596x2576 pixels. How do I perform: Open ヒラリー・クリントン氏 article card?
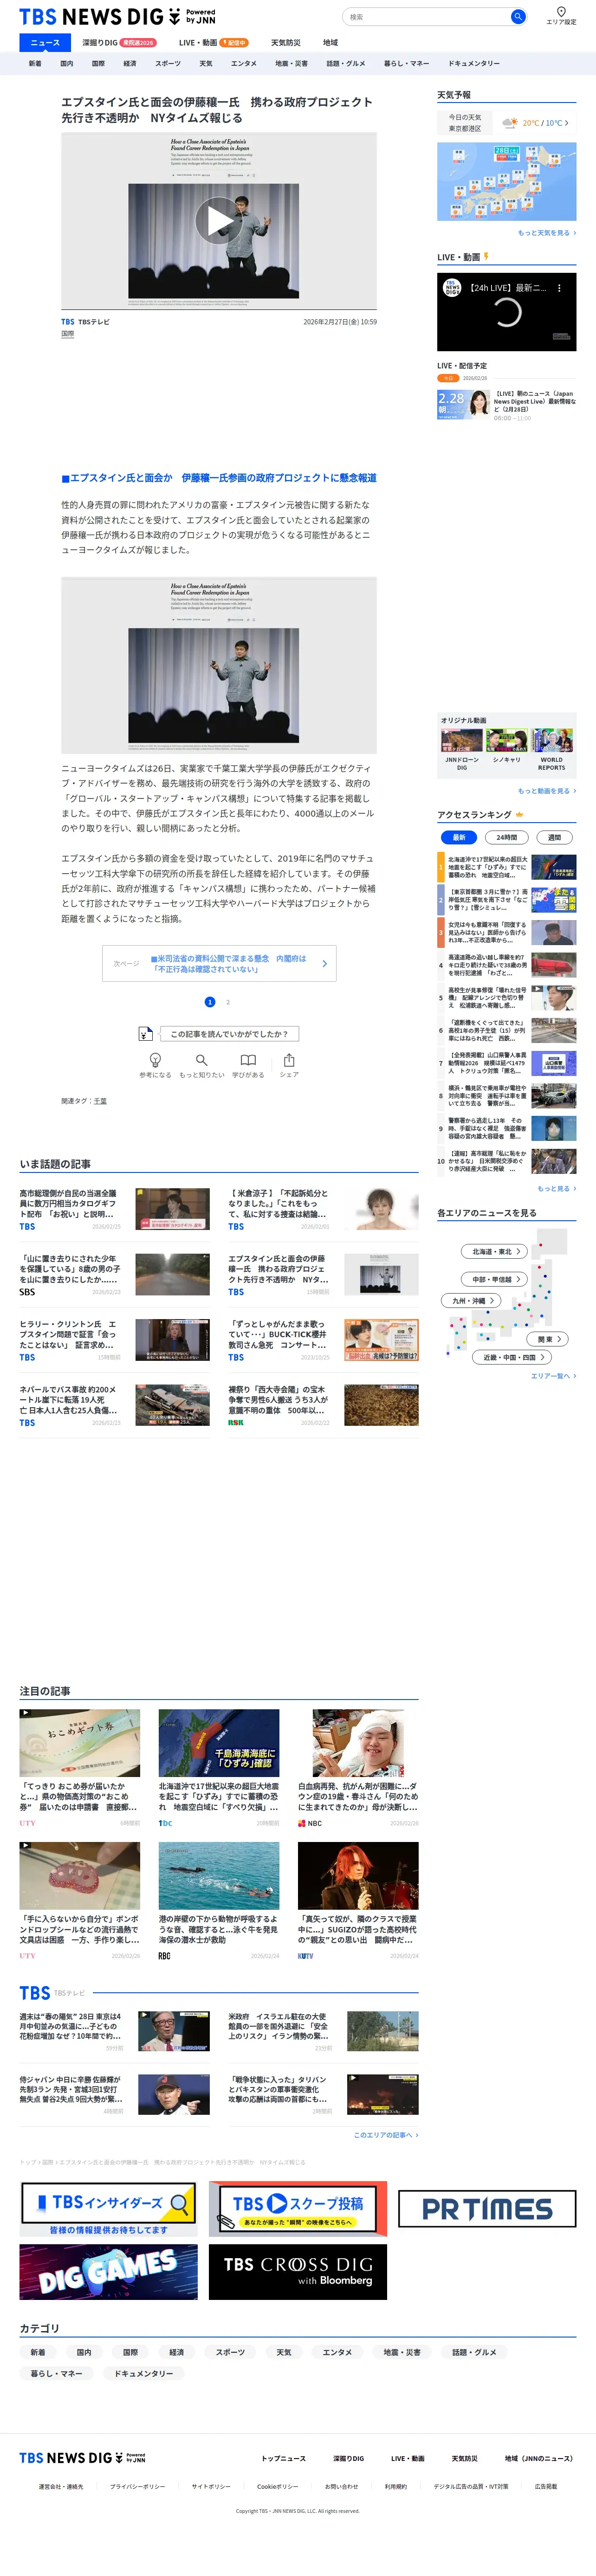click(115, 1340)
